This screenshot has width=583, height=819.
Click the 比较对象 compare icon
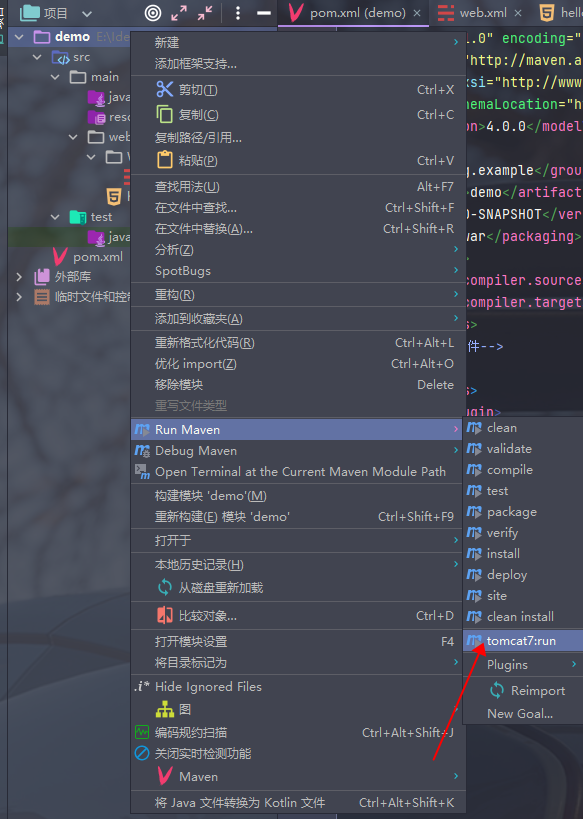(165, 615)
